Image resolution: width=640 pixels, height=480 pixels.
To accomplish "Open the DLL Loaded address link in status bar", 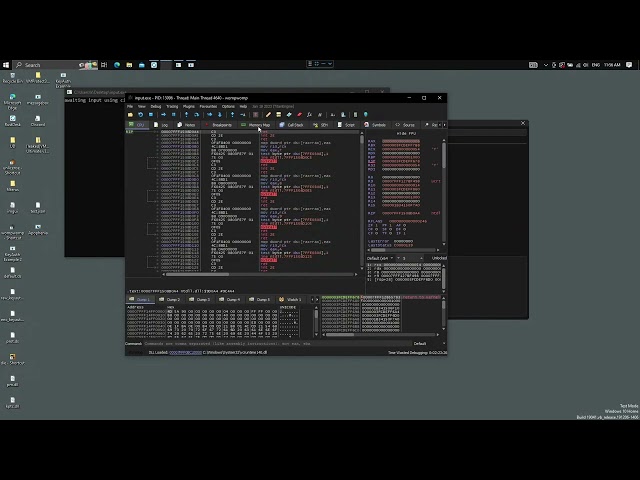I will (185, 353).
